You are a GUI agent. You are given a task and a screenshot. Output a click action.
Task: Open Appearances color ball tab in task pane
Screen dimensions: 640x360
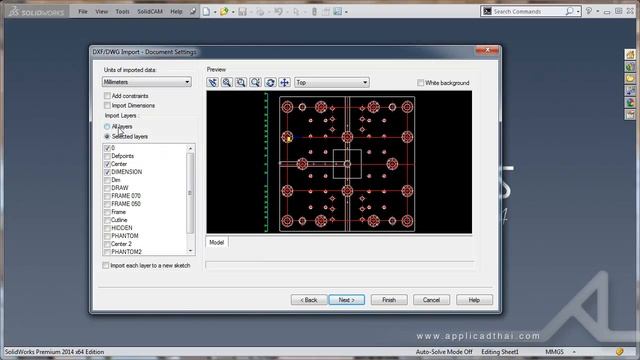(630, 102)
